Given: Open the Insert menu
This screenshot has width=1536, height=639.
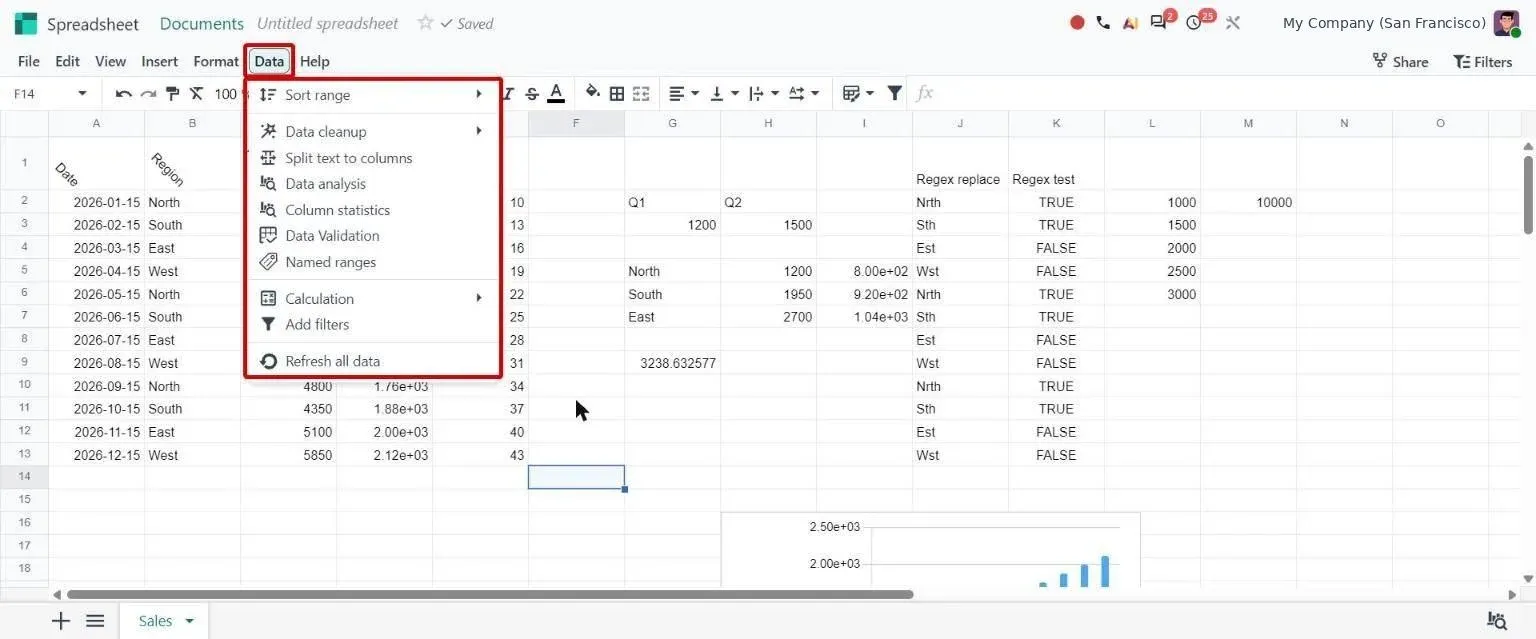Looking at the screenshot, I should coord(160,61).
